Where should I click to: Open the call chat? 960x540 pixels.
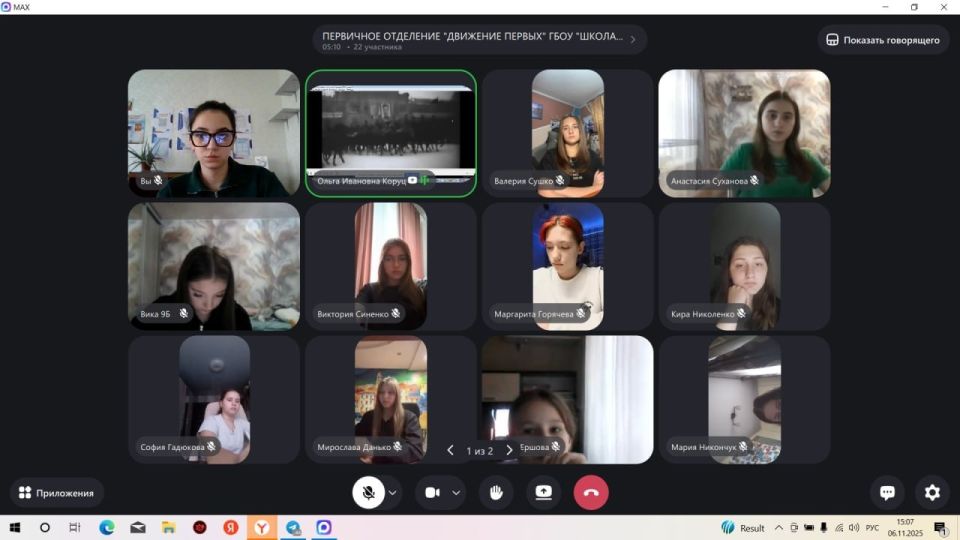[887, 492]
